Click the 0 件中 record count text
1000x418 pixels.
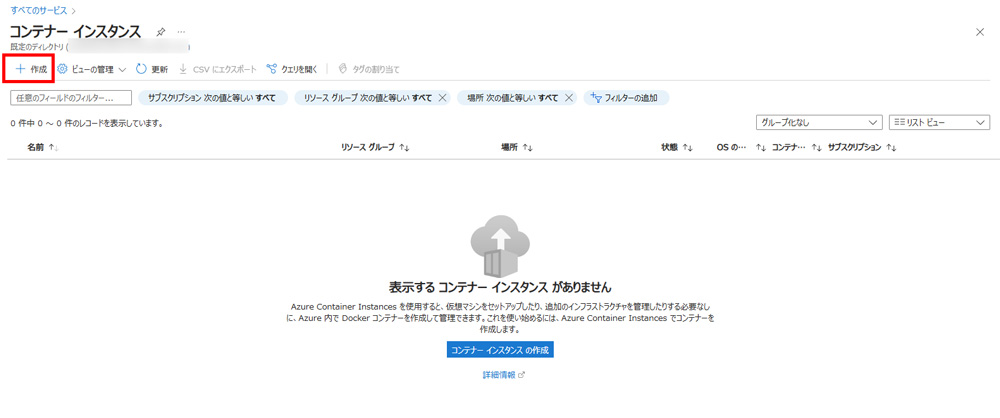(87, 123)
